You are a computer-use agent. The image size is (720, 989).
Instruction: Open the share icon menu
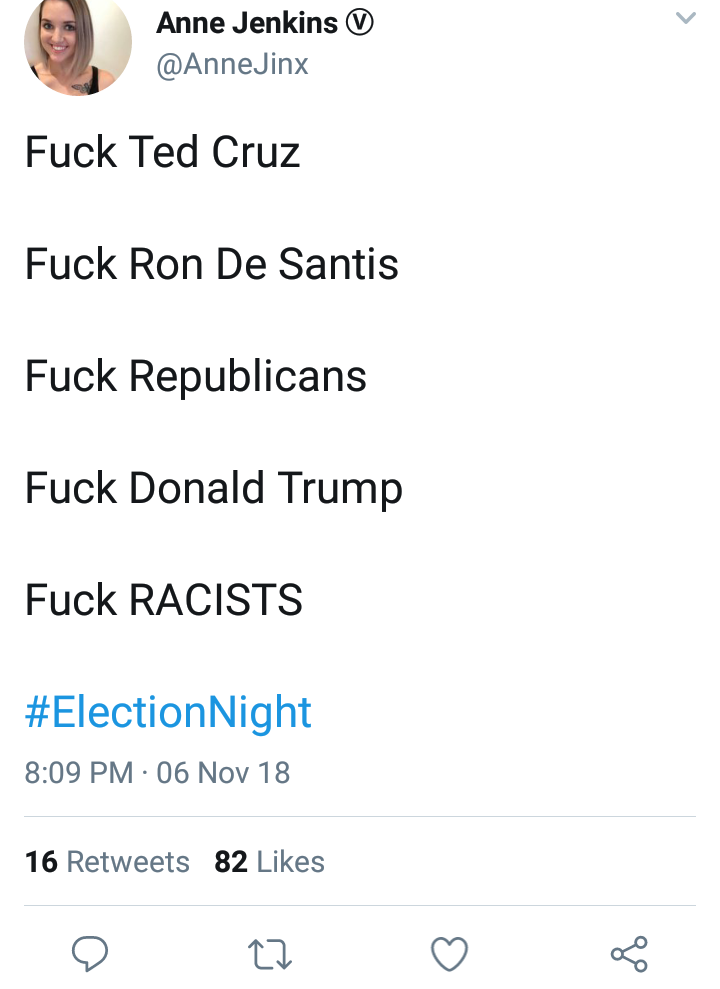(x=629, y=954)
